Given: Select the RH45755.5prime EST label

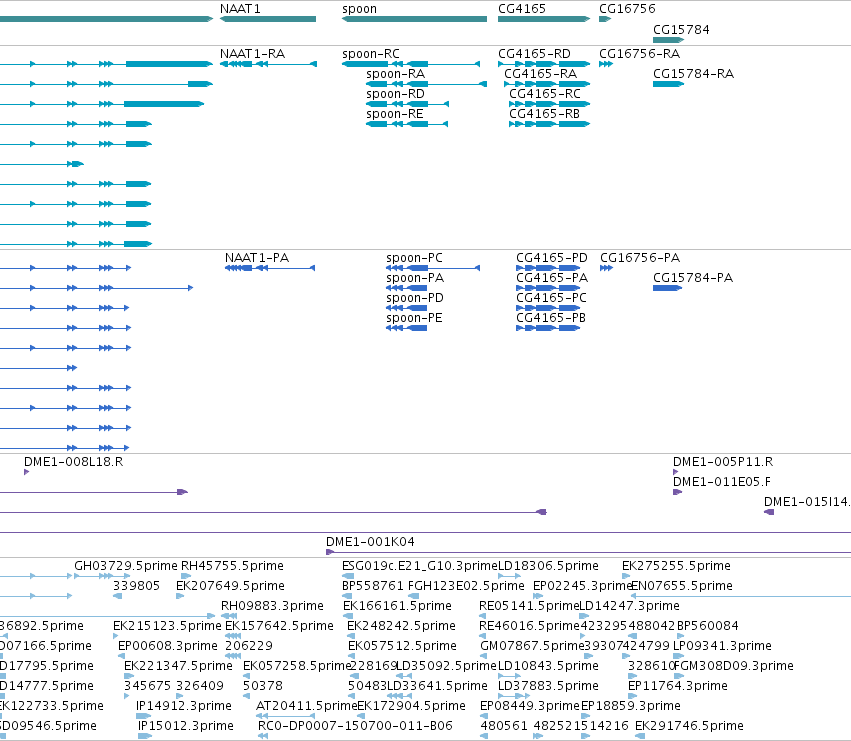Looking at the screenshot, I should [232, 566].
